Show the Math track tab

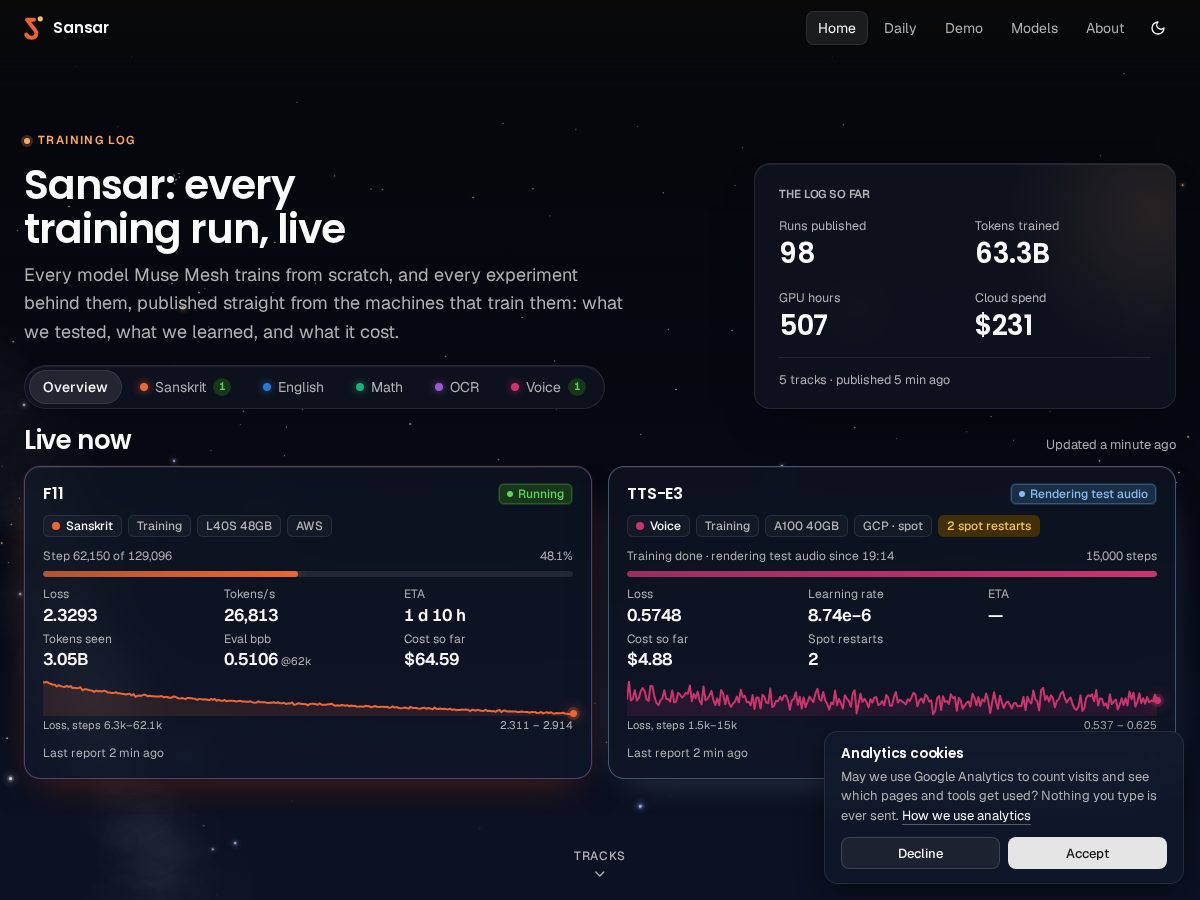(x=379, y=387)
